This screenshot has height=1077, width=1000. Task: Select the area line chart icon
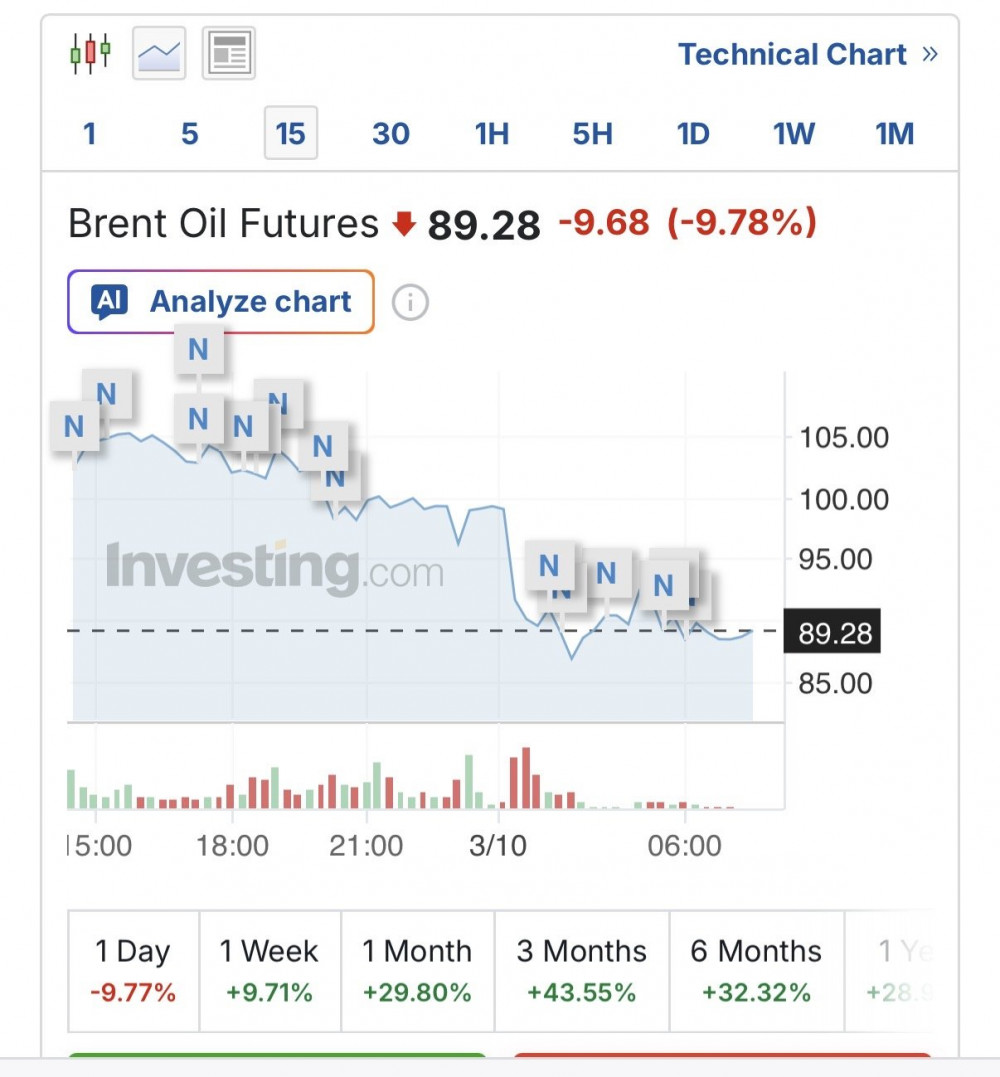coord(159,53)
